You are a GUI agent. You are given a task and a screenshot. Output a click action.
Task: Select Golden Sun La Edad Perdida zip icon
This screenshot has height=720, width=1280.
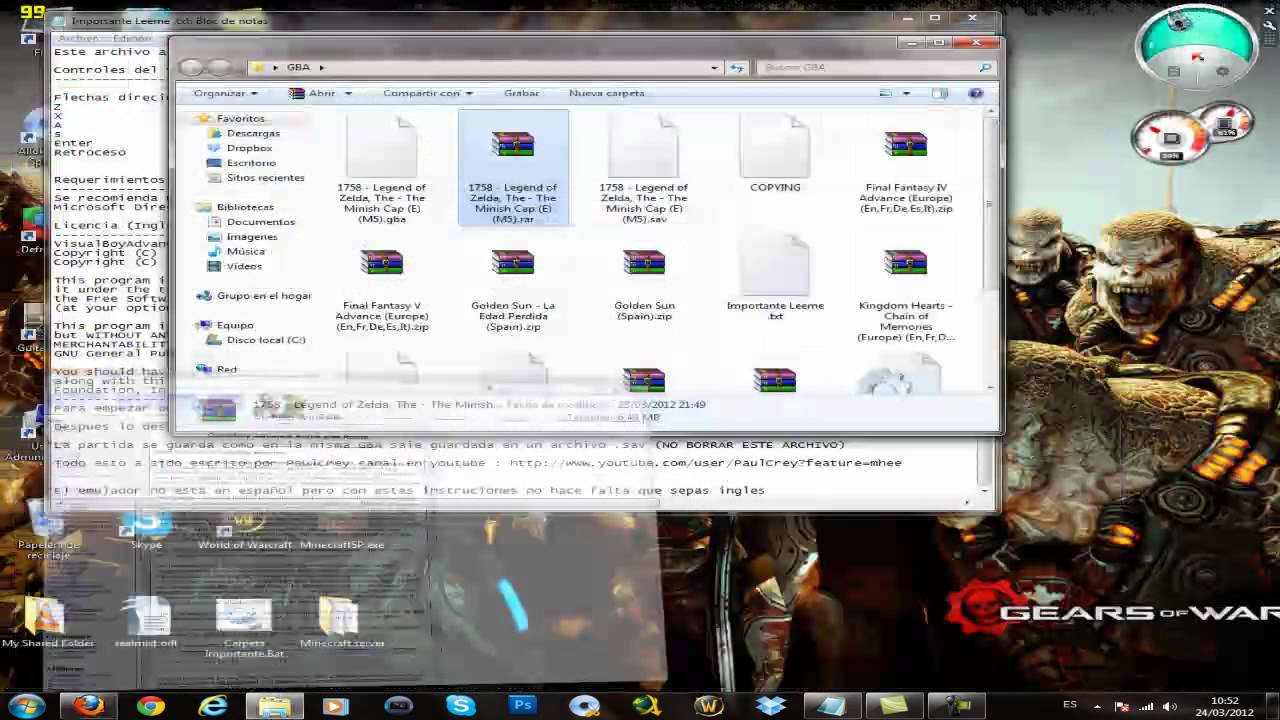[x=513, y=265]
